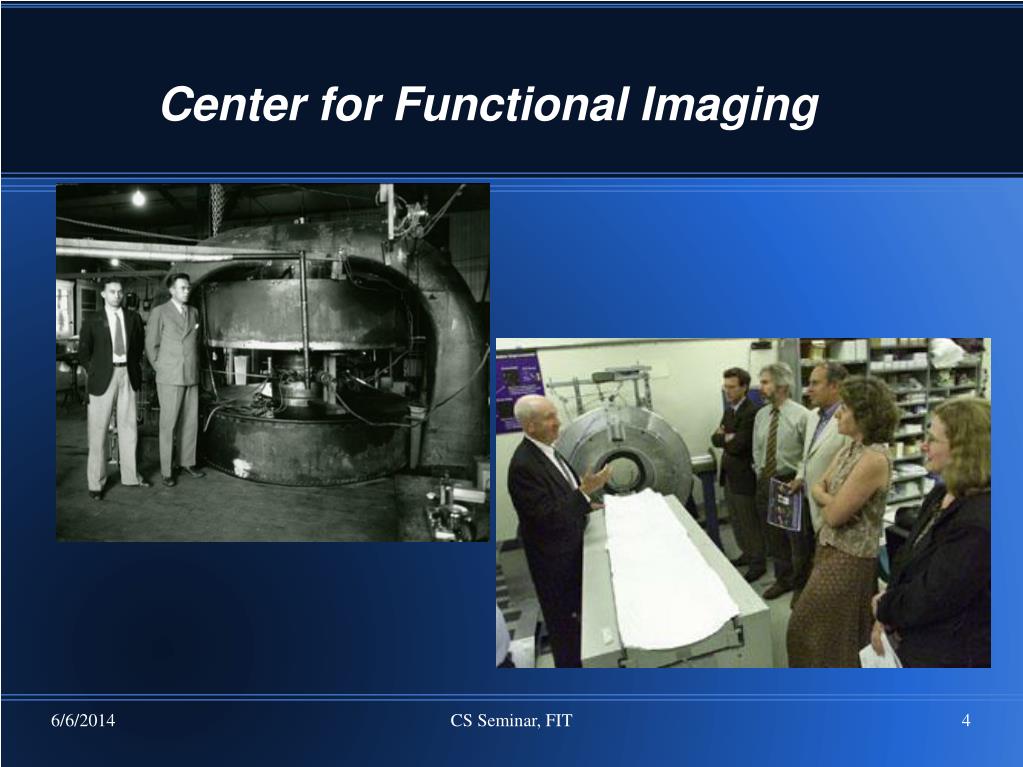Screen dimensions: 1023x767
Task: Click the slide title 'Center for Functional Imaging'
Action: [x=489, y=106]
